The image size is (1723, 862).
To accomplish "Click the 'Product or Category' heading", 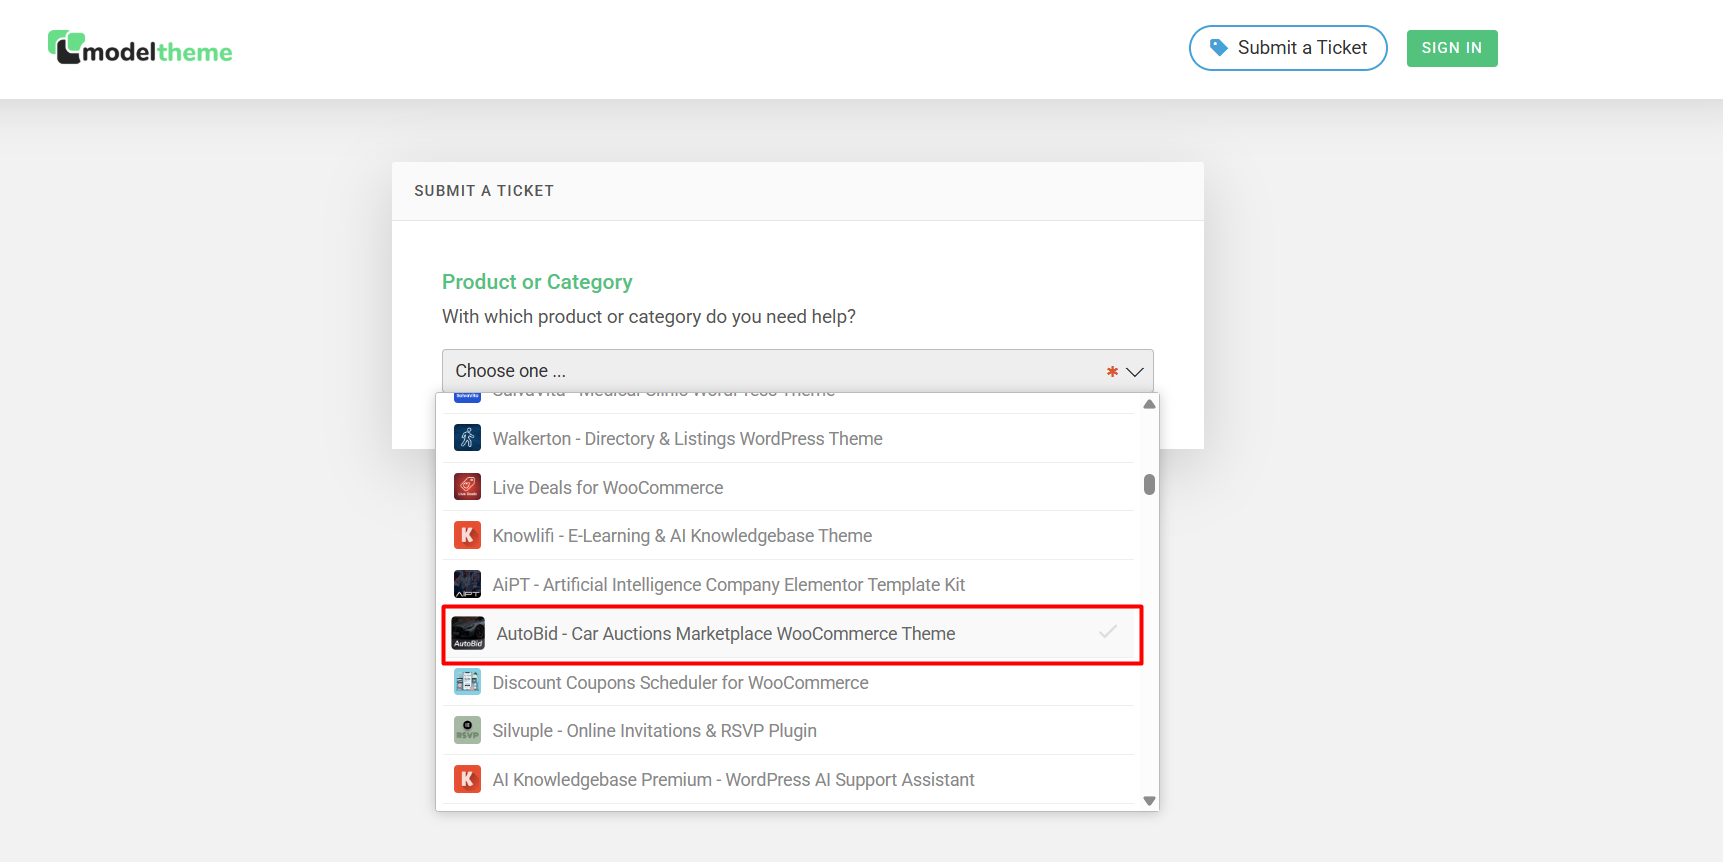I will [x=537, y=282].
